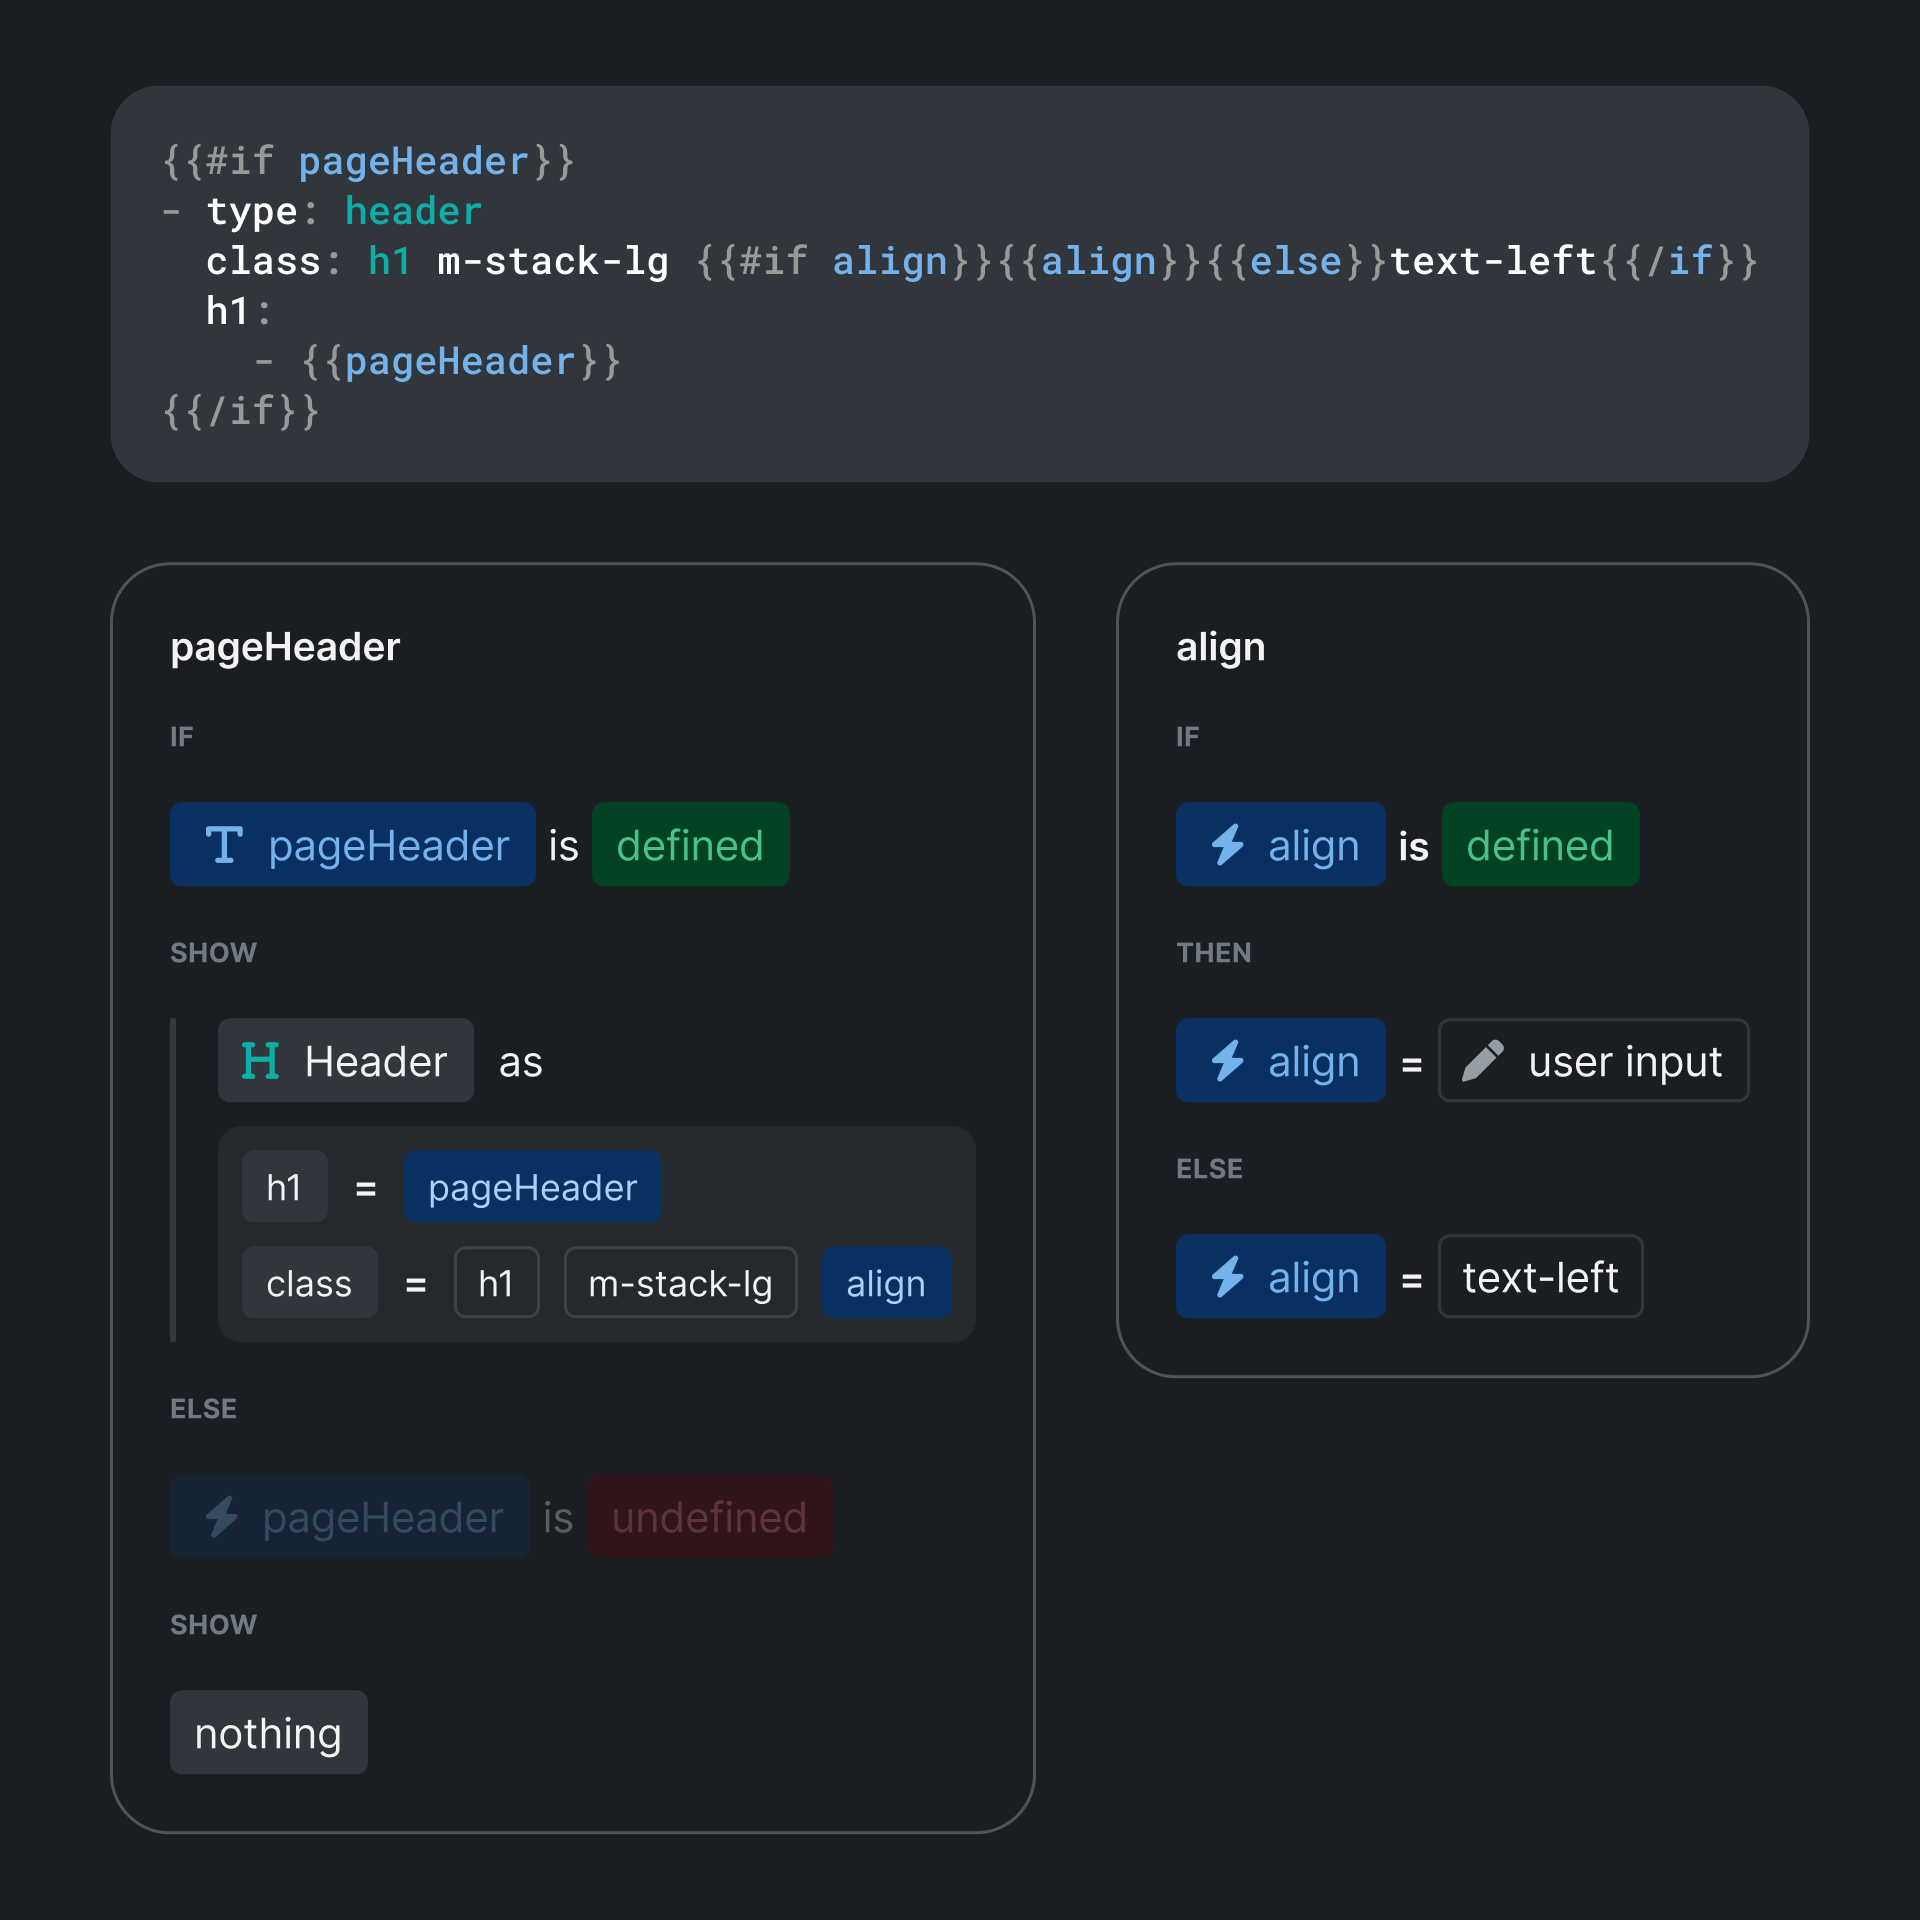Click the text-left value box
The height and width of the screenshot is (1920, 1920).
point(1539,1276)
